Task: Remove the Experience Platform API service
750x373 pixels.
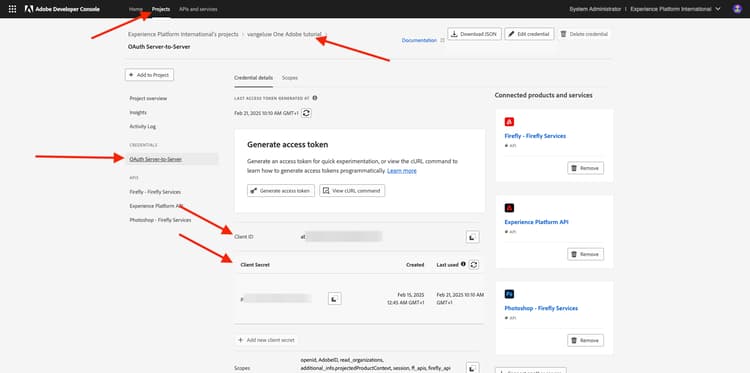Action: 585,254
